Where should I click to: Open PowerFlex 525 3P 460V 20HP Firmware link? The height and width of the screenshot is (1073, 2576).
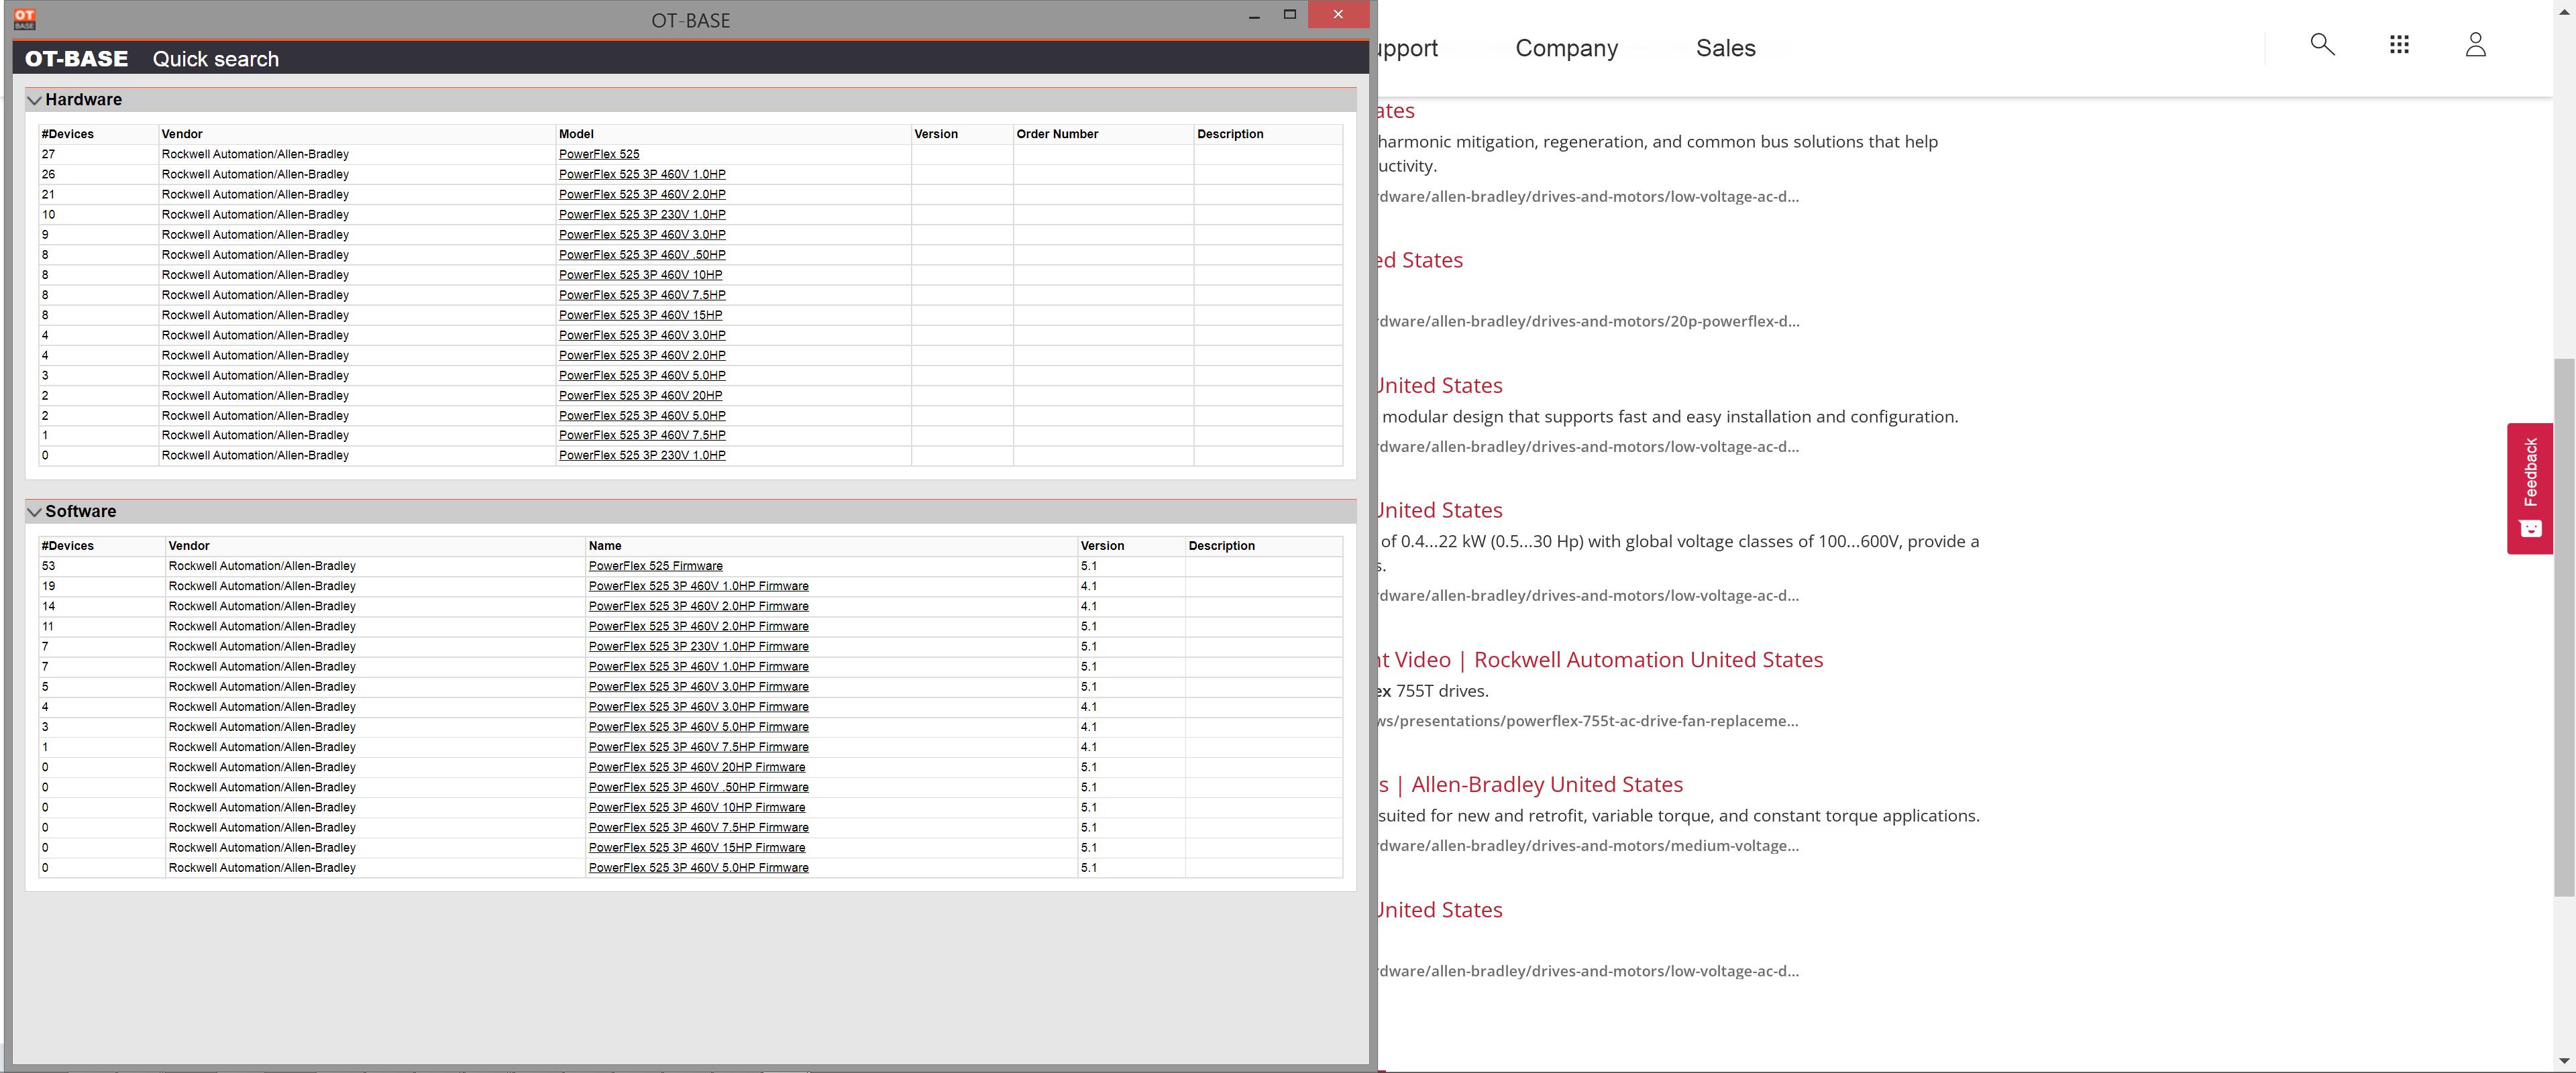pos(696,767)
